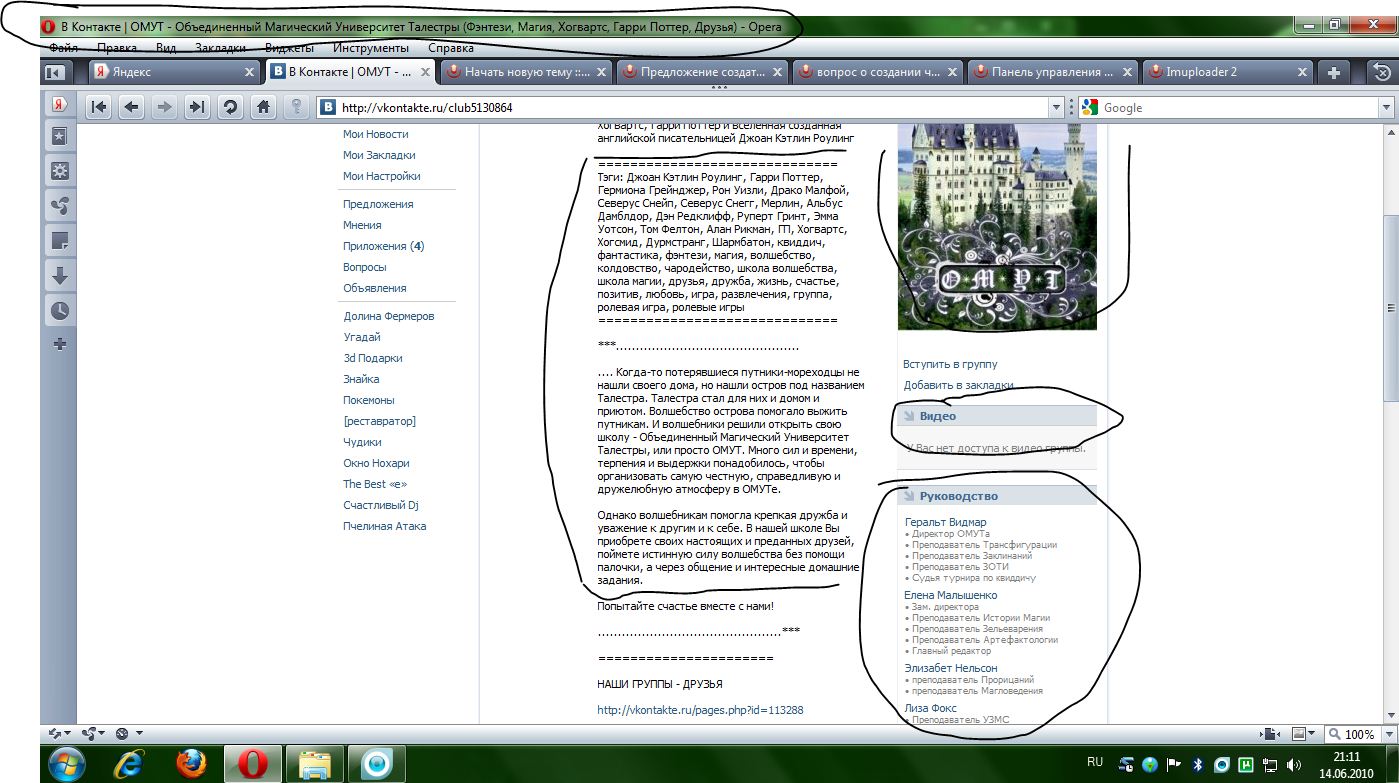This screenshot has width=1399, height=783.
Task: Close the Яндекс tab
Action: pyautogui.click(x=250, y=72)
